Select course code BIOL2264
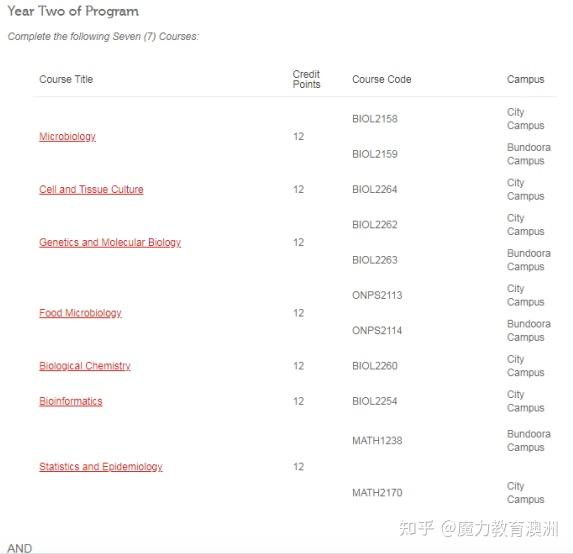573x554 pixels. point(375,189)
